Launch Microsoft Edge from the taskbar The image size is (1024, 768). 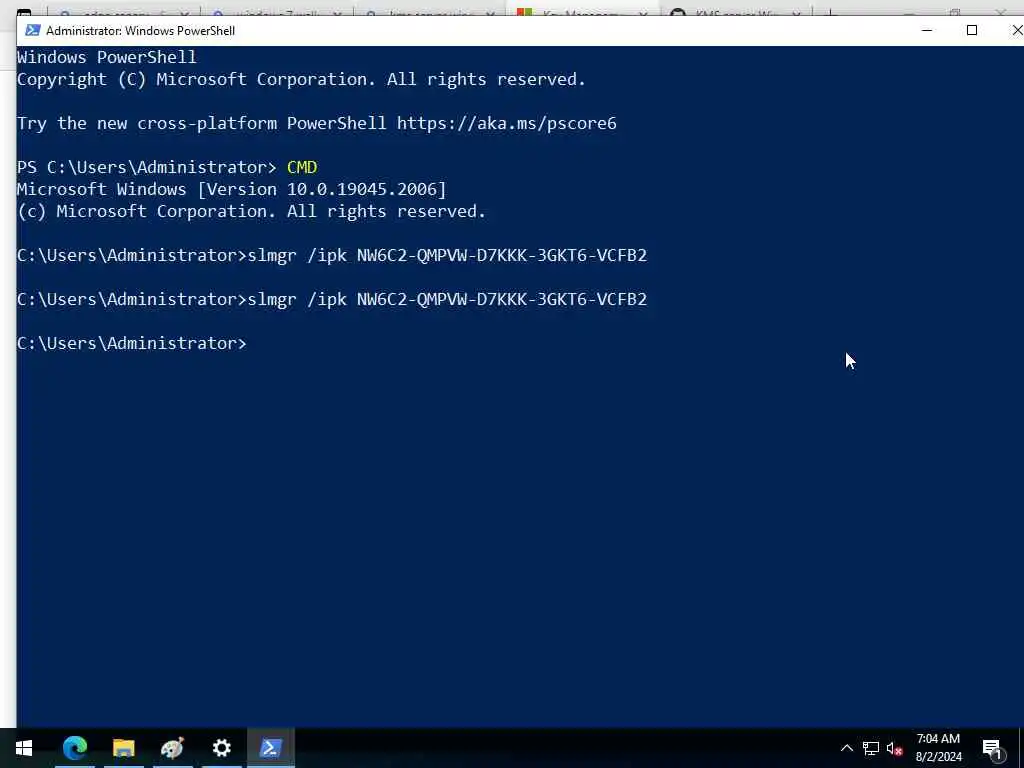pos(74,748)
